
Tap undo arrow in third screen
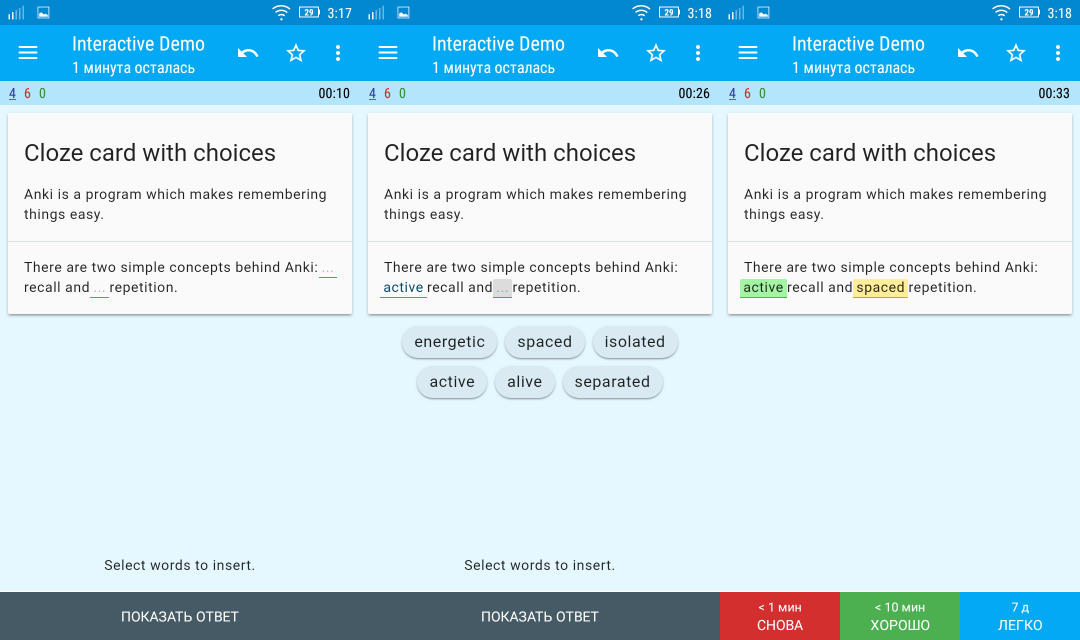coord(968,53)
